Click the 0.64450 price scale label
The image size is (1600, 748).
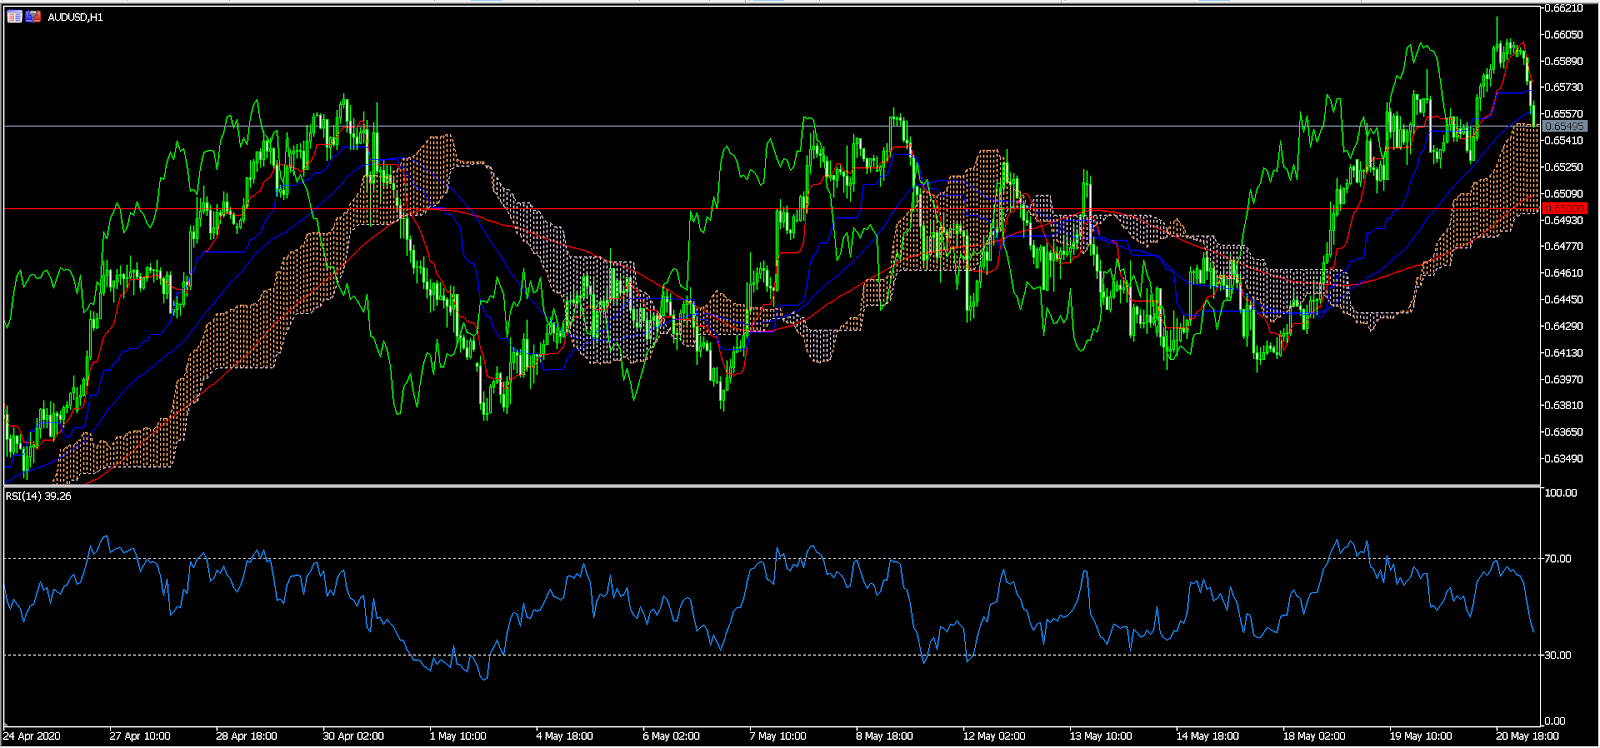[x=1564, y=299]
